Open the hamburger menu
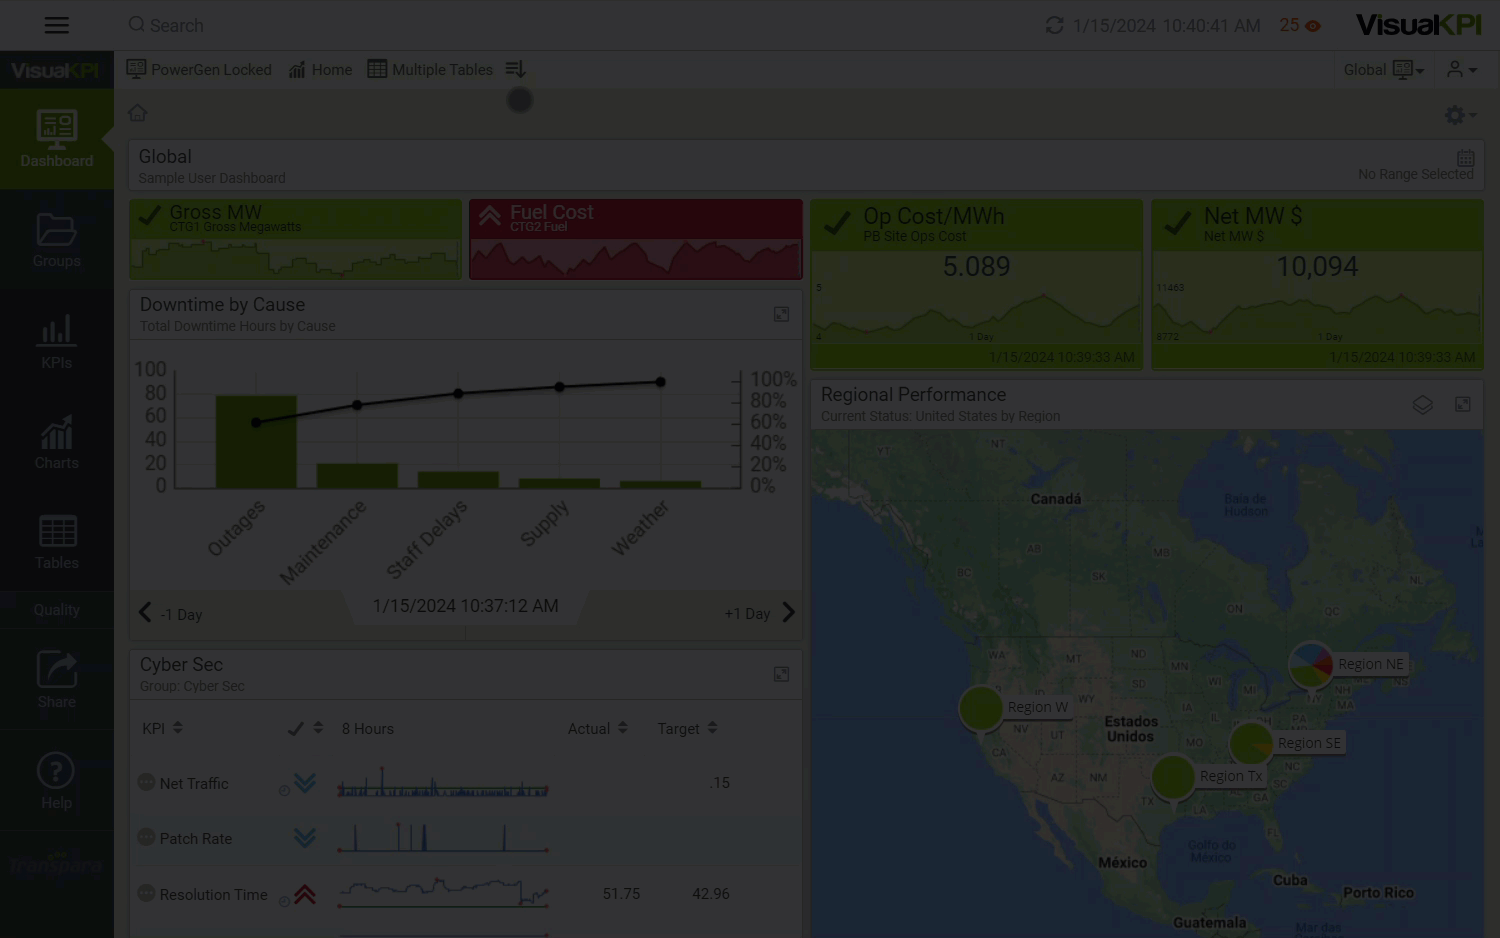 (x=57, y=25)
